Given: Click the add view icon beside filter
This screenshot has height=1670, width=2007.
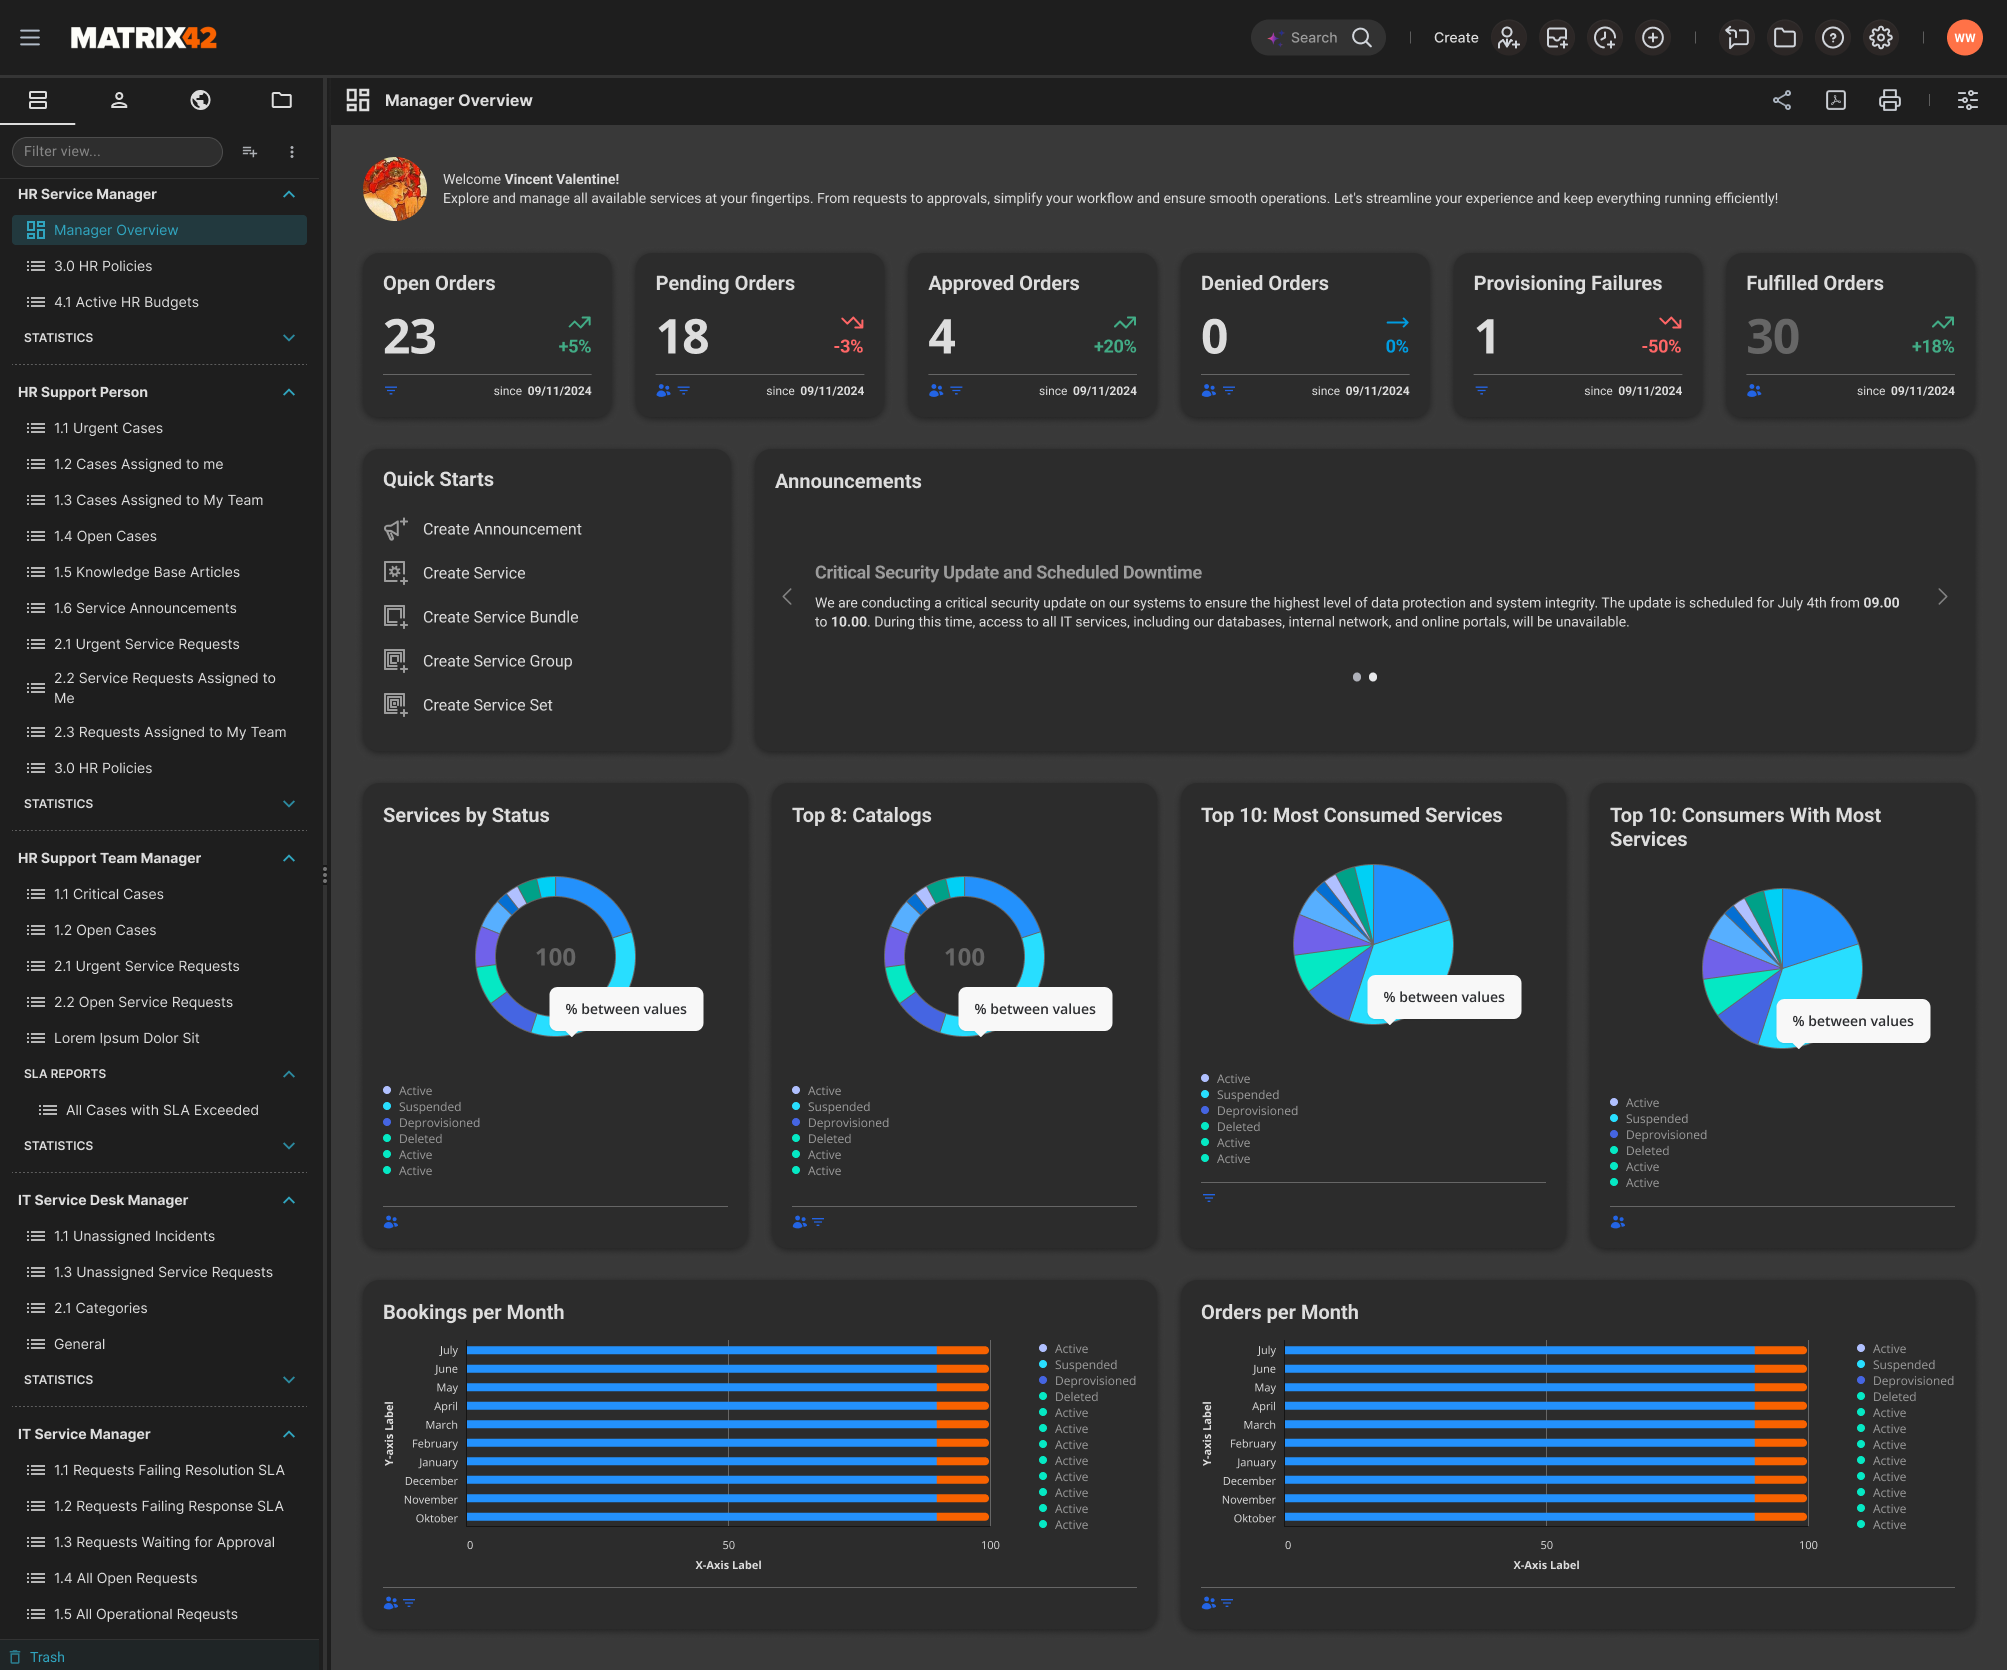Looking at the screenshot, I should click(x=250, y=152).
